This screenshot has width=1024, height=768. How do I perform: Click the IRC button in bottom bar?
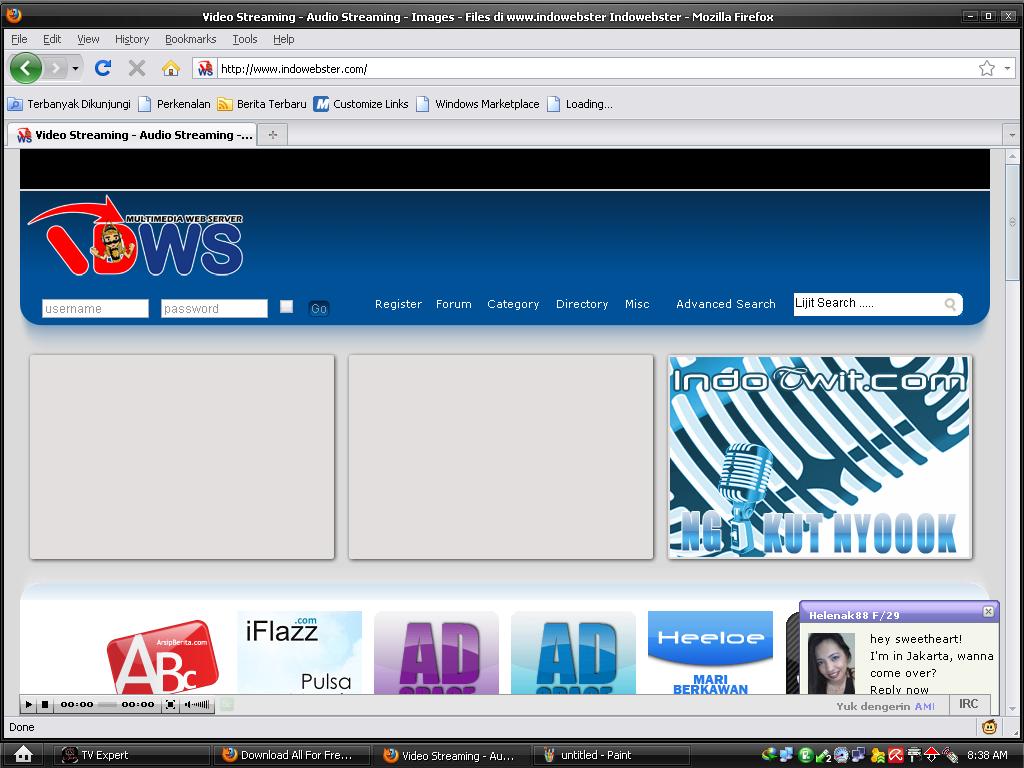pyautogui.click(x=968, y=704)
